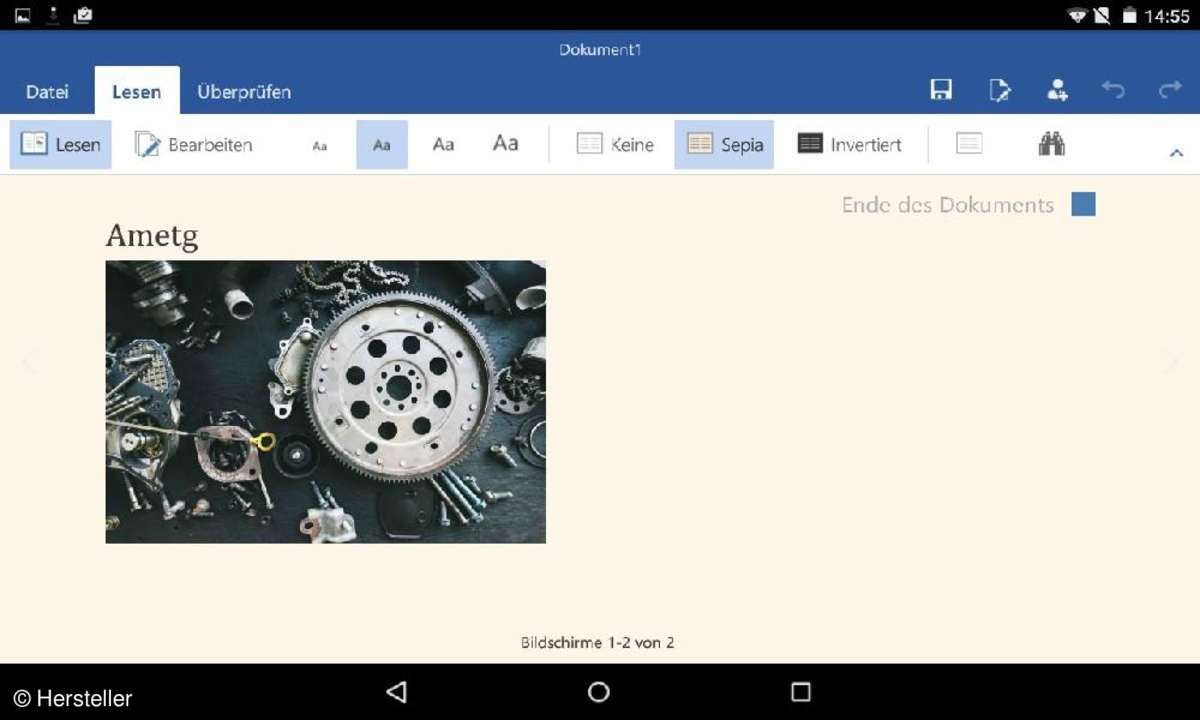Screen dimensions: 1200x720
Task: Tap the Save disk icon
Action: coord(940,91)
